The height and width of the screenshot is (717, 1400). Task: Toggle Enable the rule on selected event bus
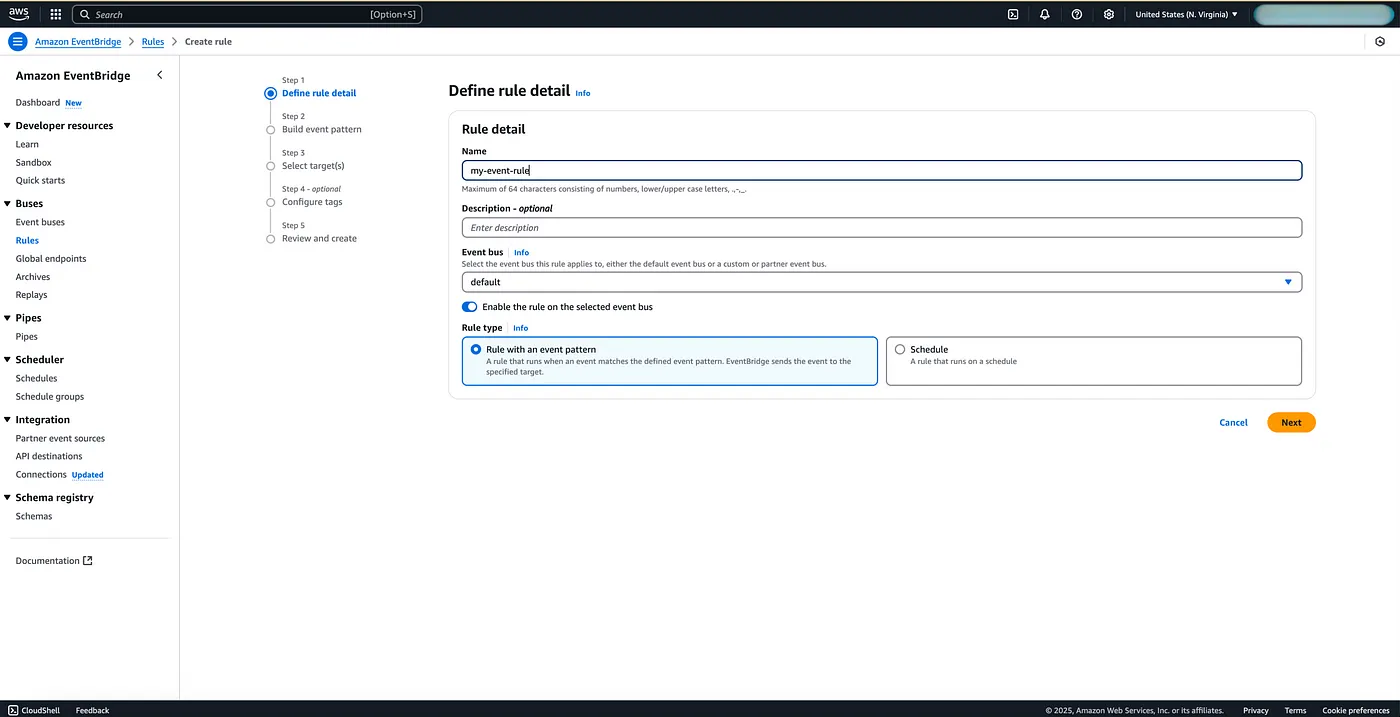click(469, 307)
